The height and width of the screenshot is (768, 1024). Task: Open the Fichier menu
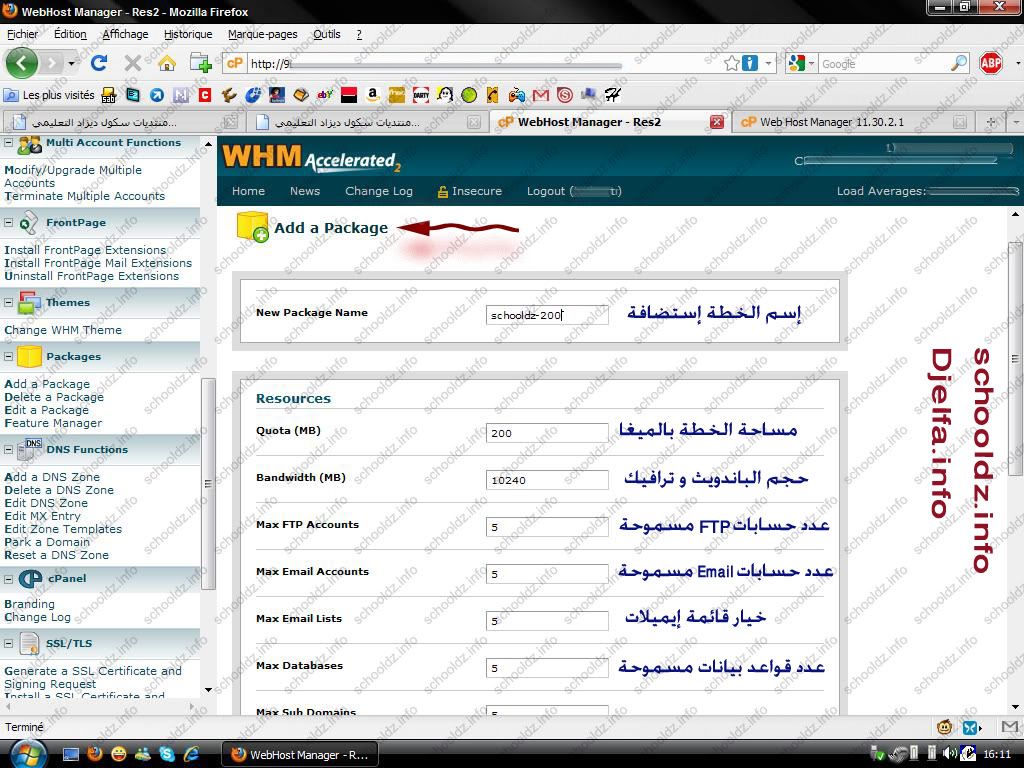(23, 34)
